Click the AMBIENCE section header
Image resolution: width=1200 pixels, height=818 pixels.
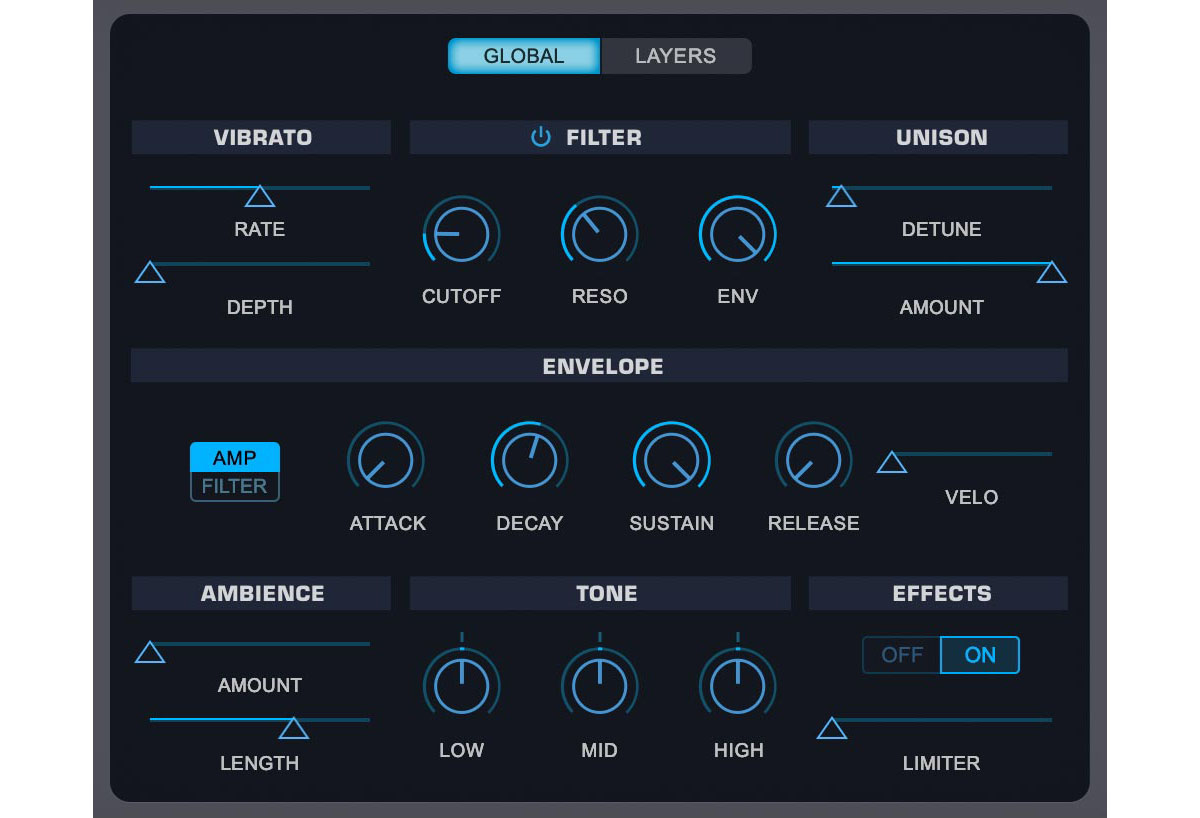pyautogui.click(x=261, y=593)
